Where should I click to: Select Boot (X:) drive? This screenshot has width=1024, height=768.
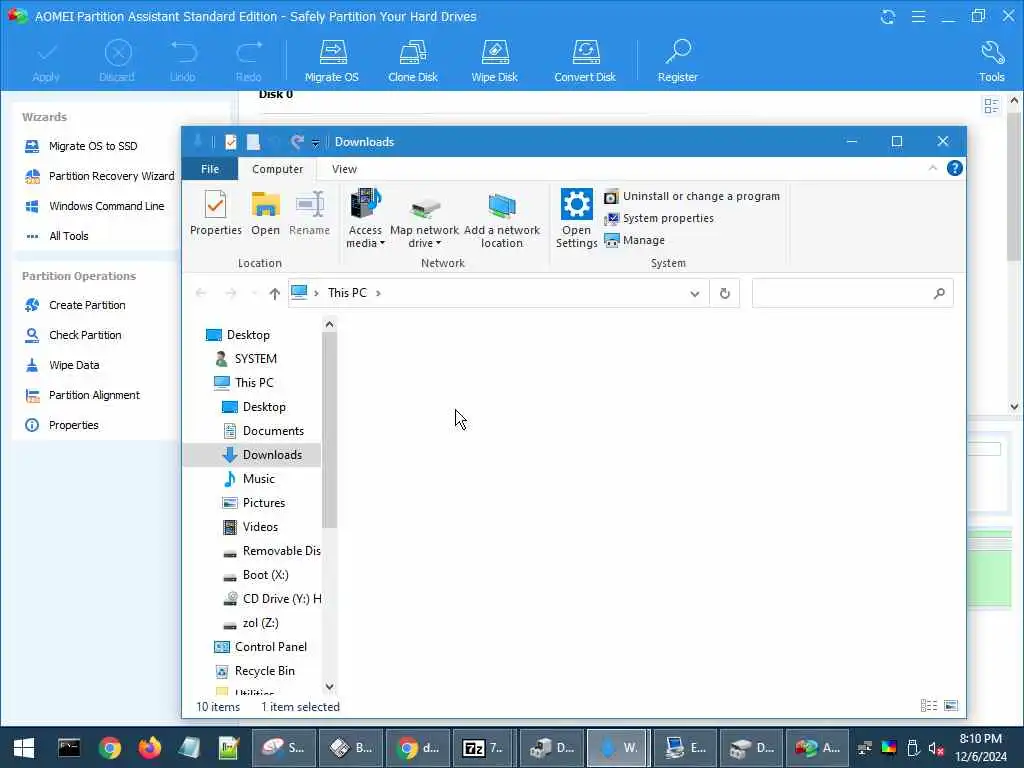[255, 575]
